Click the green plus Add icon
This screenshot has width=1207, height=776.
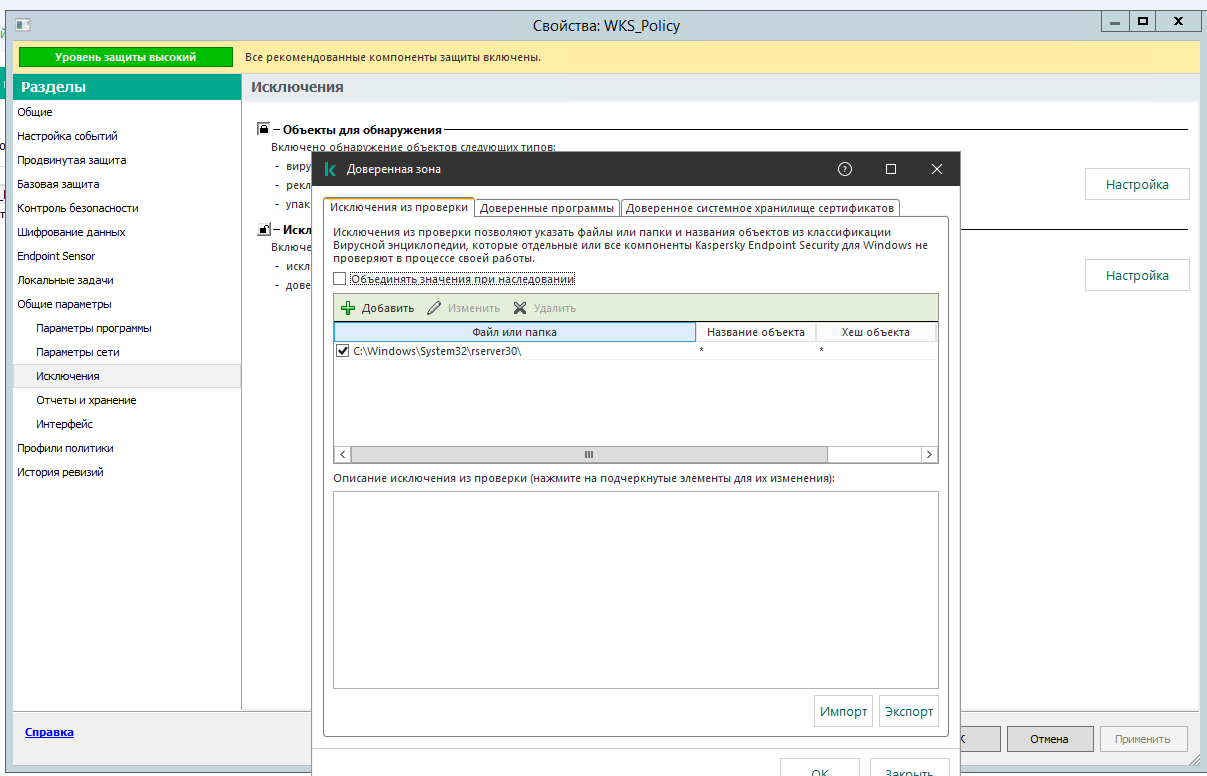click(x=348, y=308)
